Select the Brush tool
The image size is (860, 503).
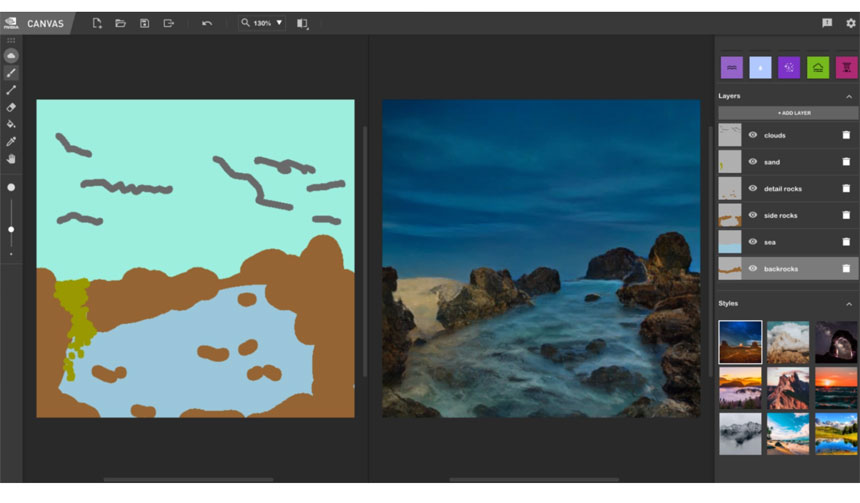[11, 73]
